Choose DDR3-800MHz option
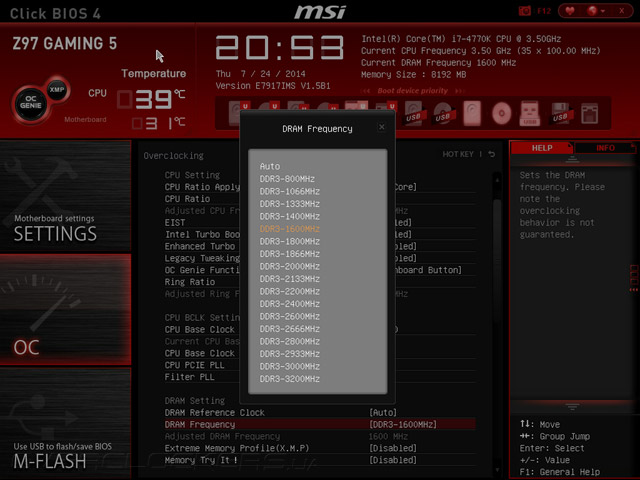Image resolution: width=640 pixels, height=480 pixels. (x=287, y=179)
